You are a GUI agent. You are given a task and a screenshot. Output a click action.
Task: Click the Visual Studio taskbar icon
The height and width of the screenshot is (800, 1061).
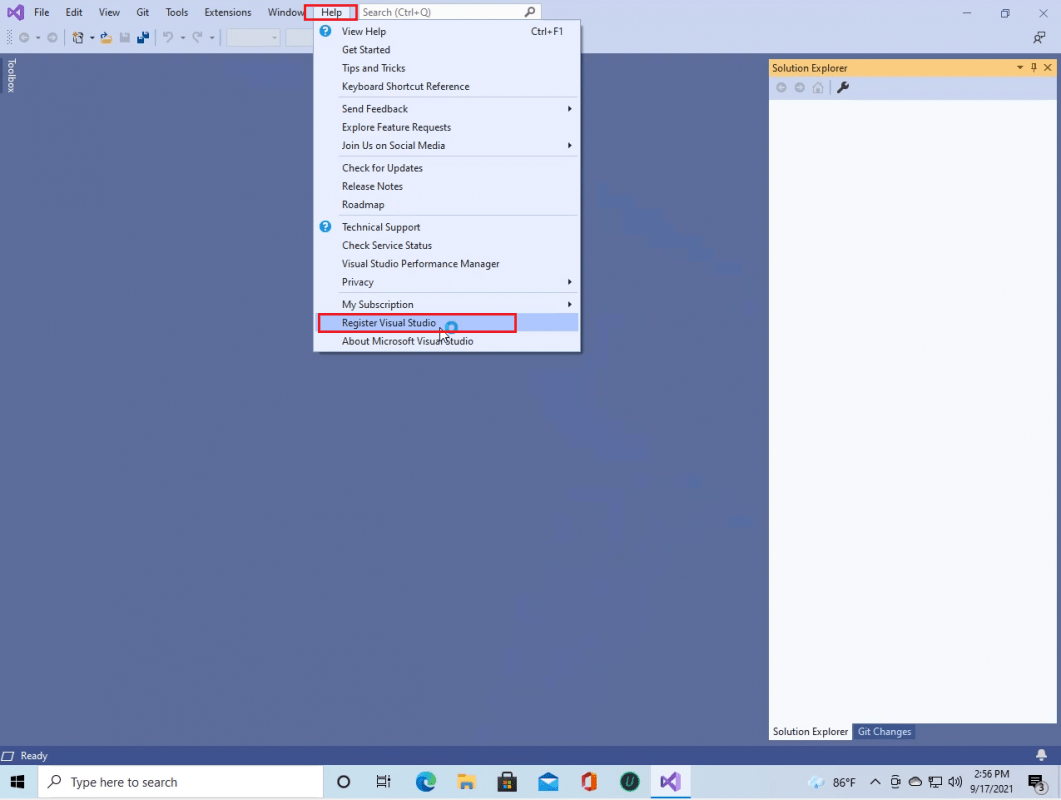pyautogui.click(x=671, y=782)
